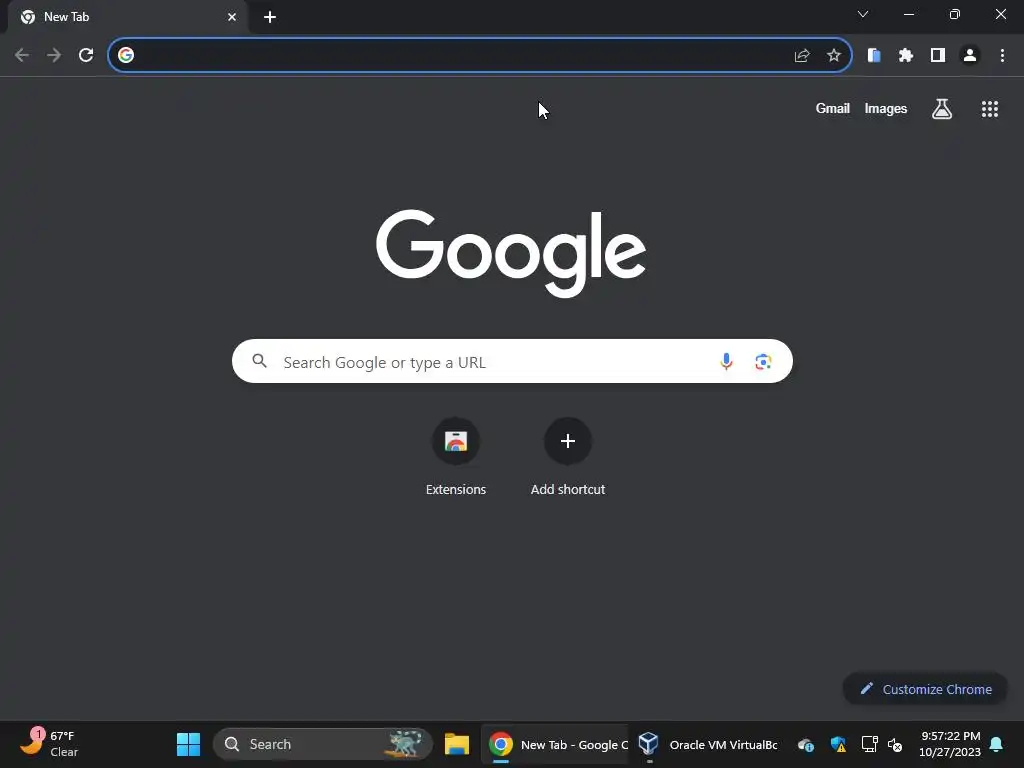
Task: Open the taskbar clock showing 9:57:22 PM
Action: [950, 744]
